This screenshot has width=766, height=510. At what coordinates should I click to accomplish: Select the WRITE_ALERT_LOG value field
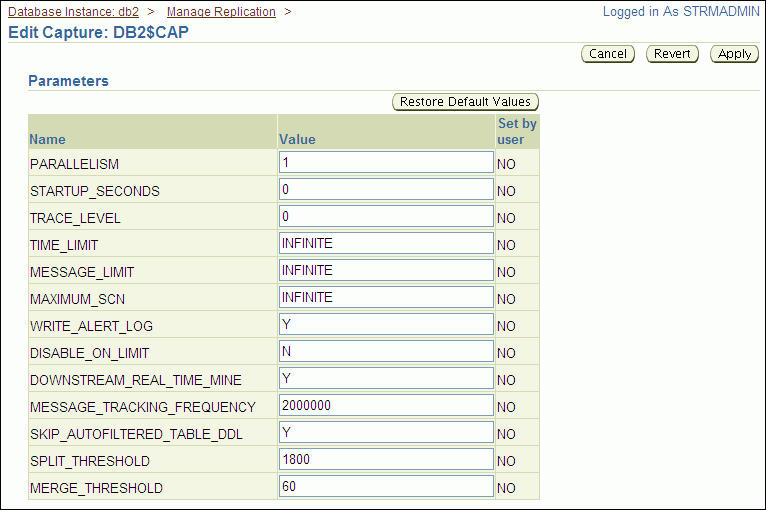tap(386, 324)
